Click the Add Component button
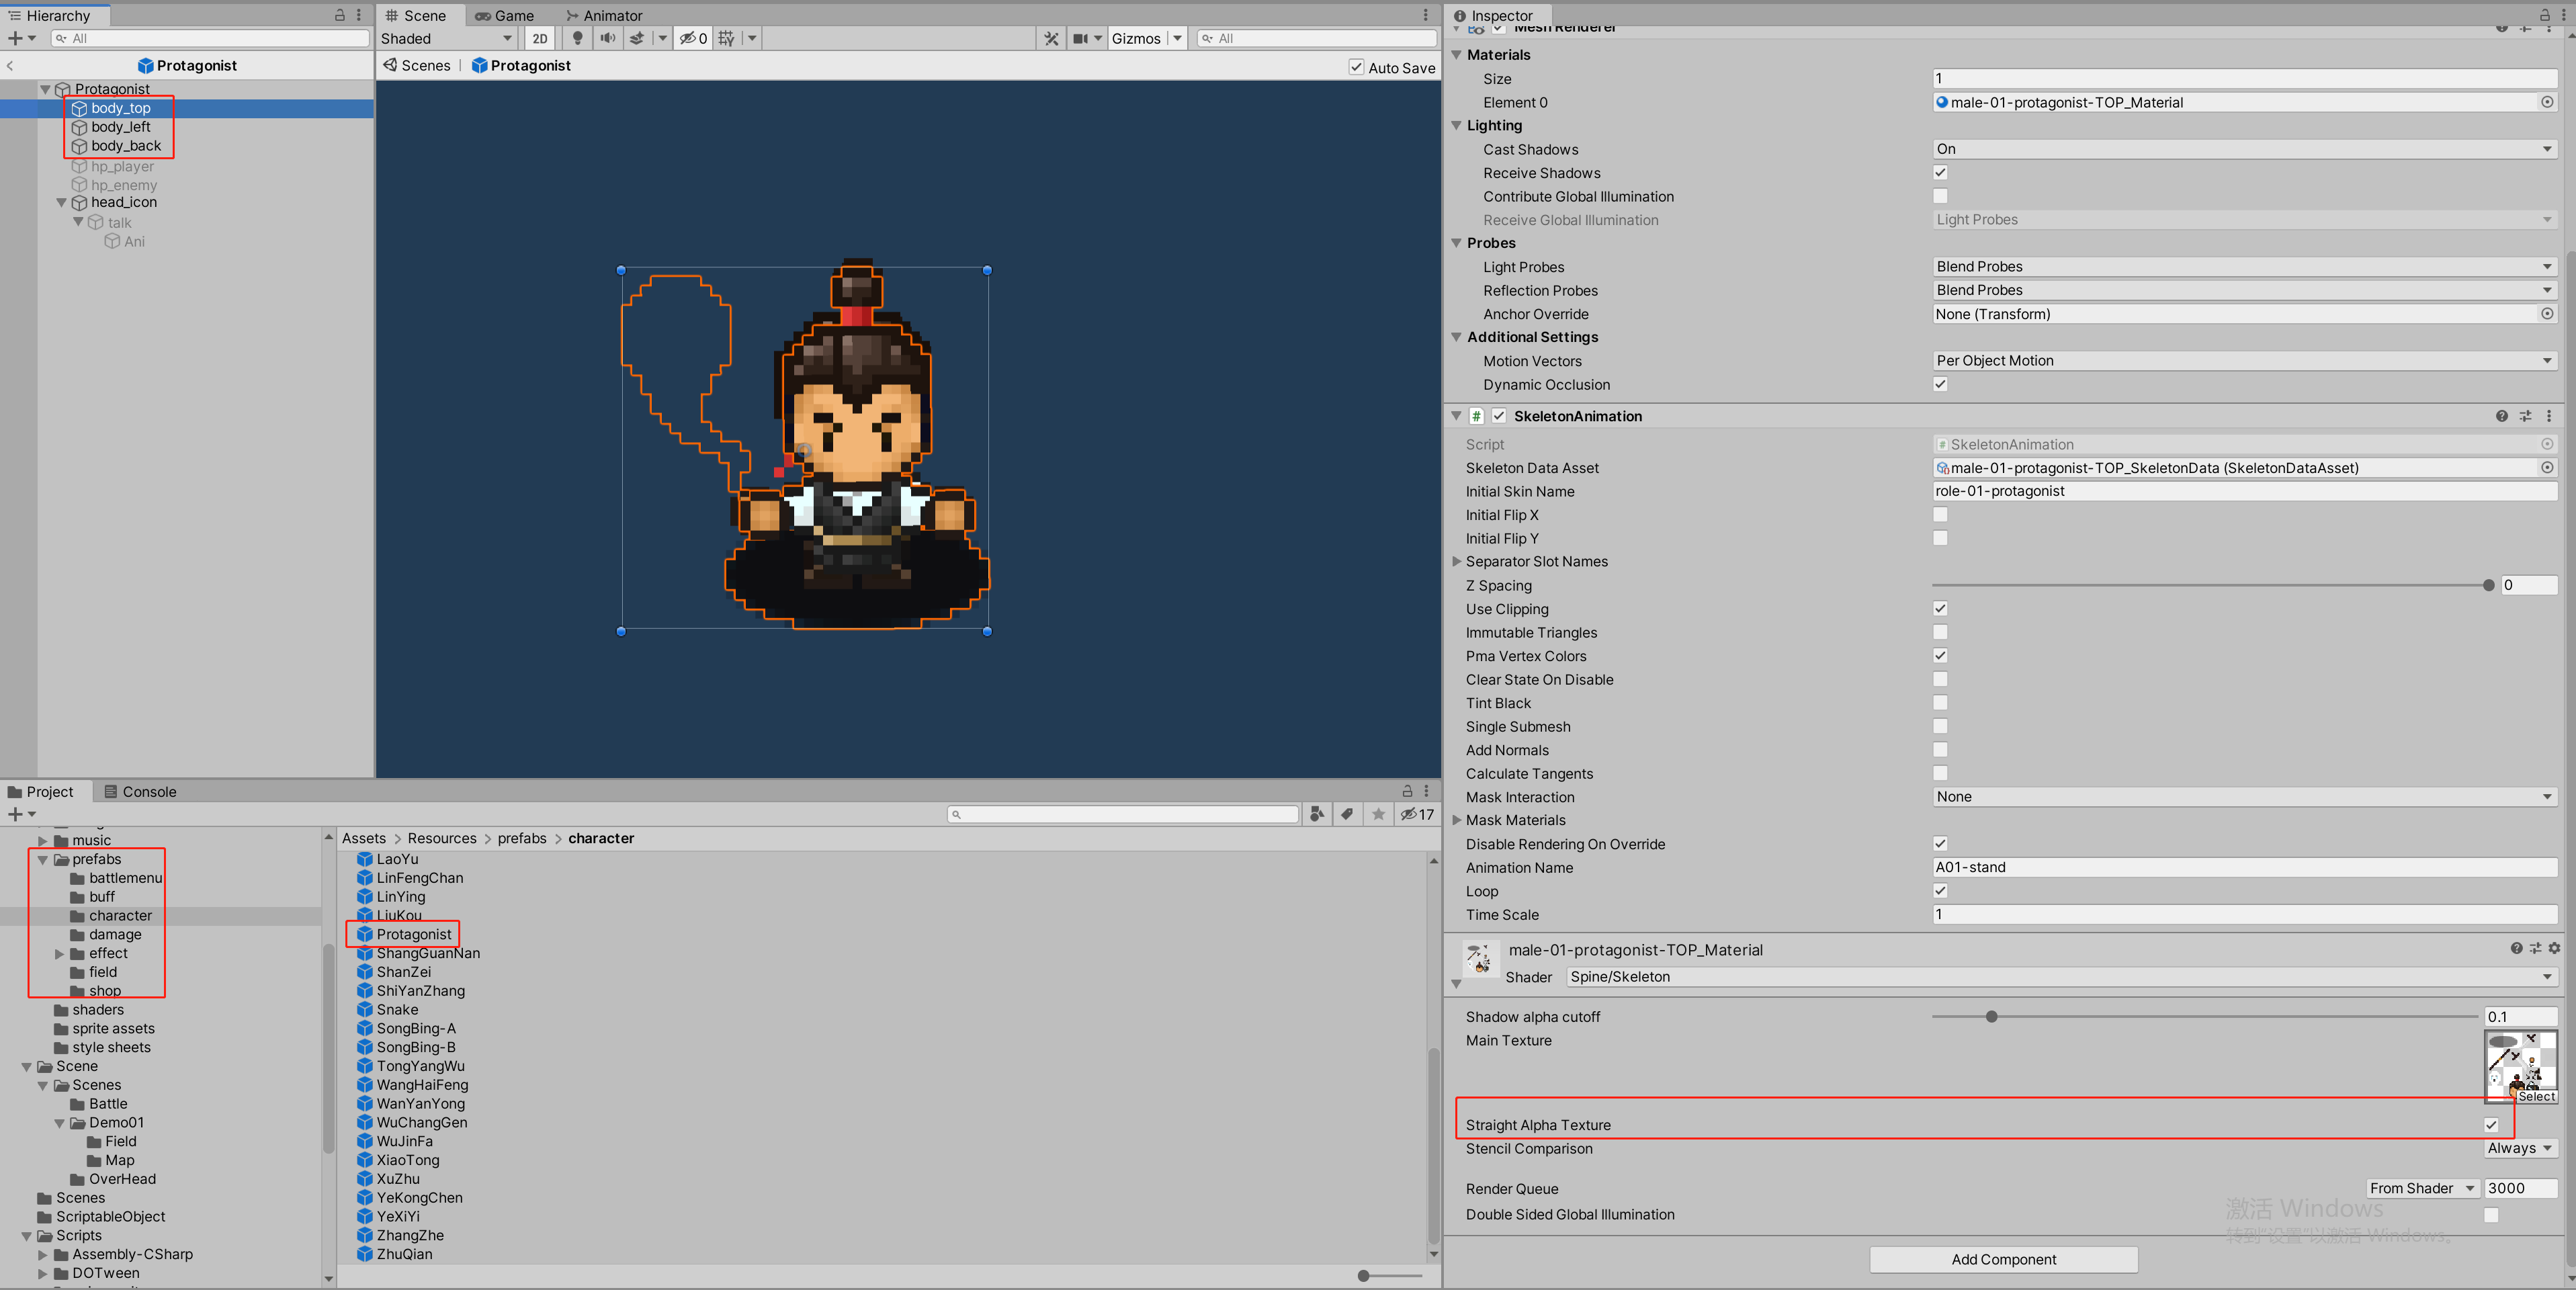 2003,1259
